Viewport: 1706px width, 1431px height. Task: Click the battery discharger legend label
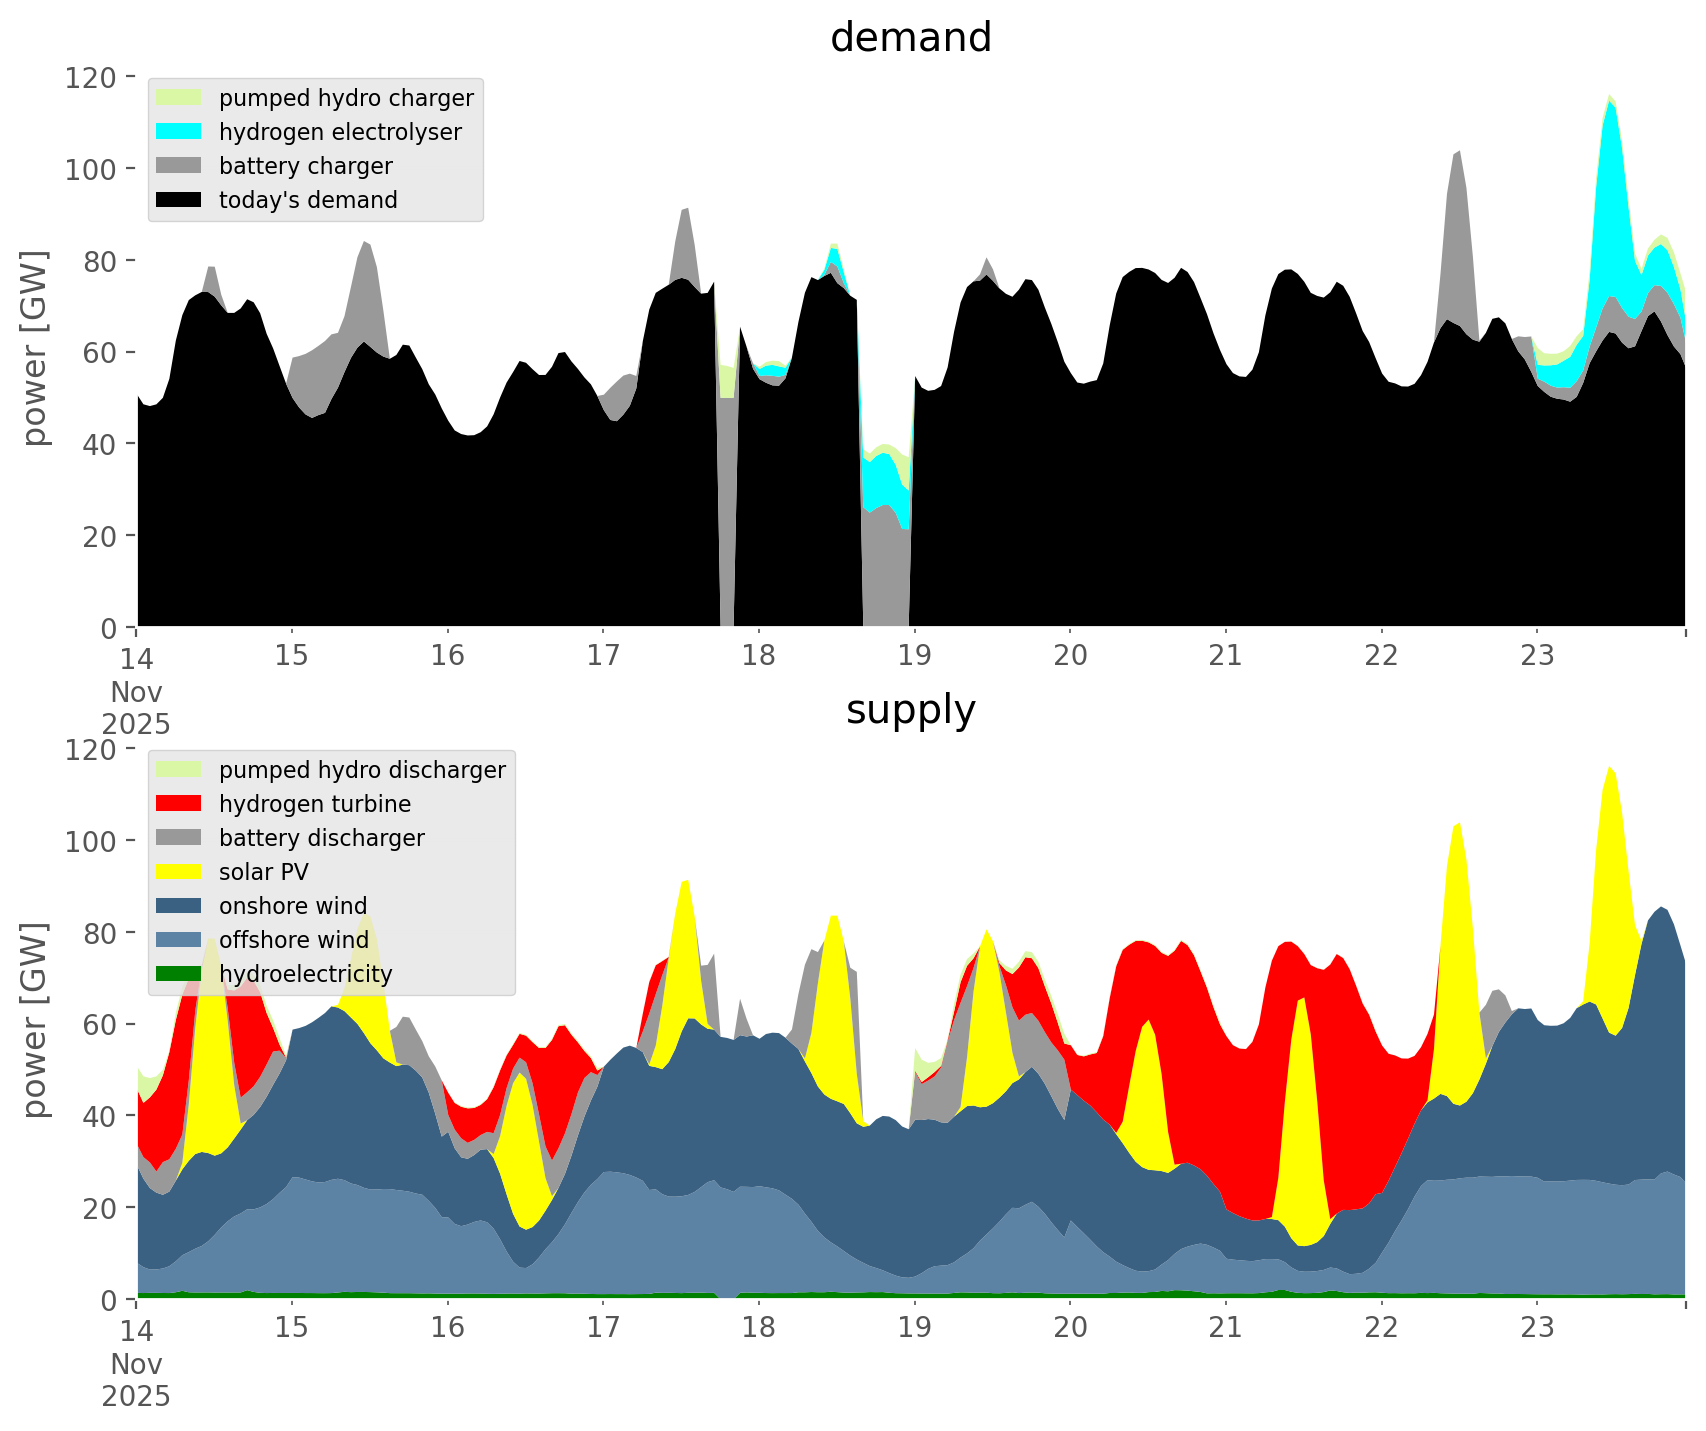tap(321, 838)
